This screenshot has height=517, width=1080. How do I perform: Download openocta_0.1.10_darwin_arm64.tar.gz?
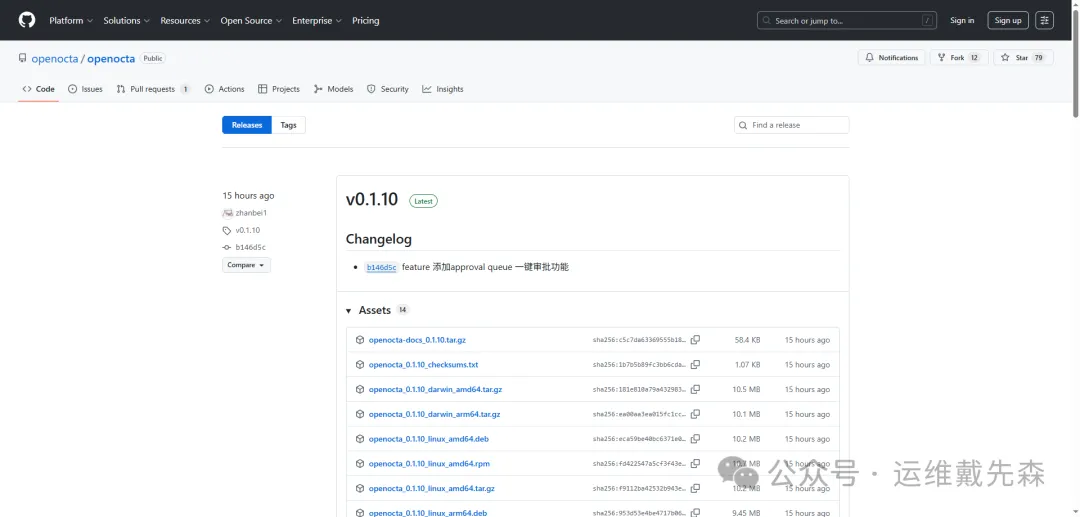click(x=435, y=414)
